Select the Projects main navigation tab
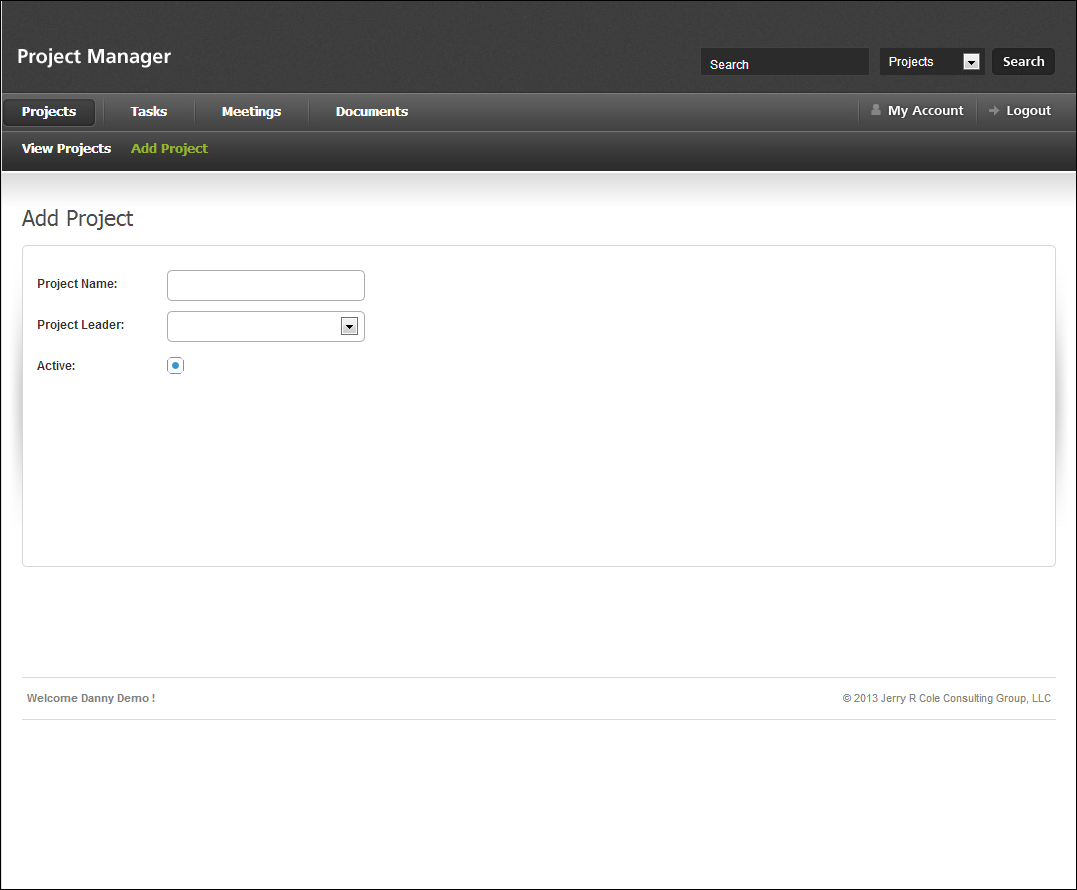The width and height of the screenshot is (1077, 890). [49, 112]
